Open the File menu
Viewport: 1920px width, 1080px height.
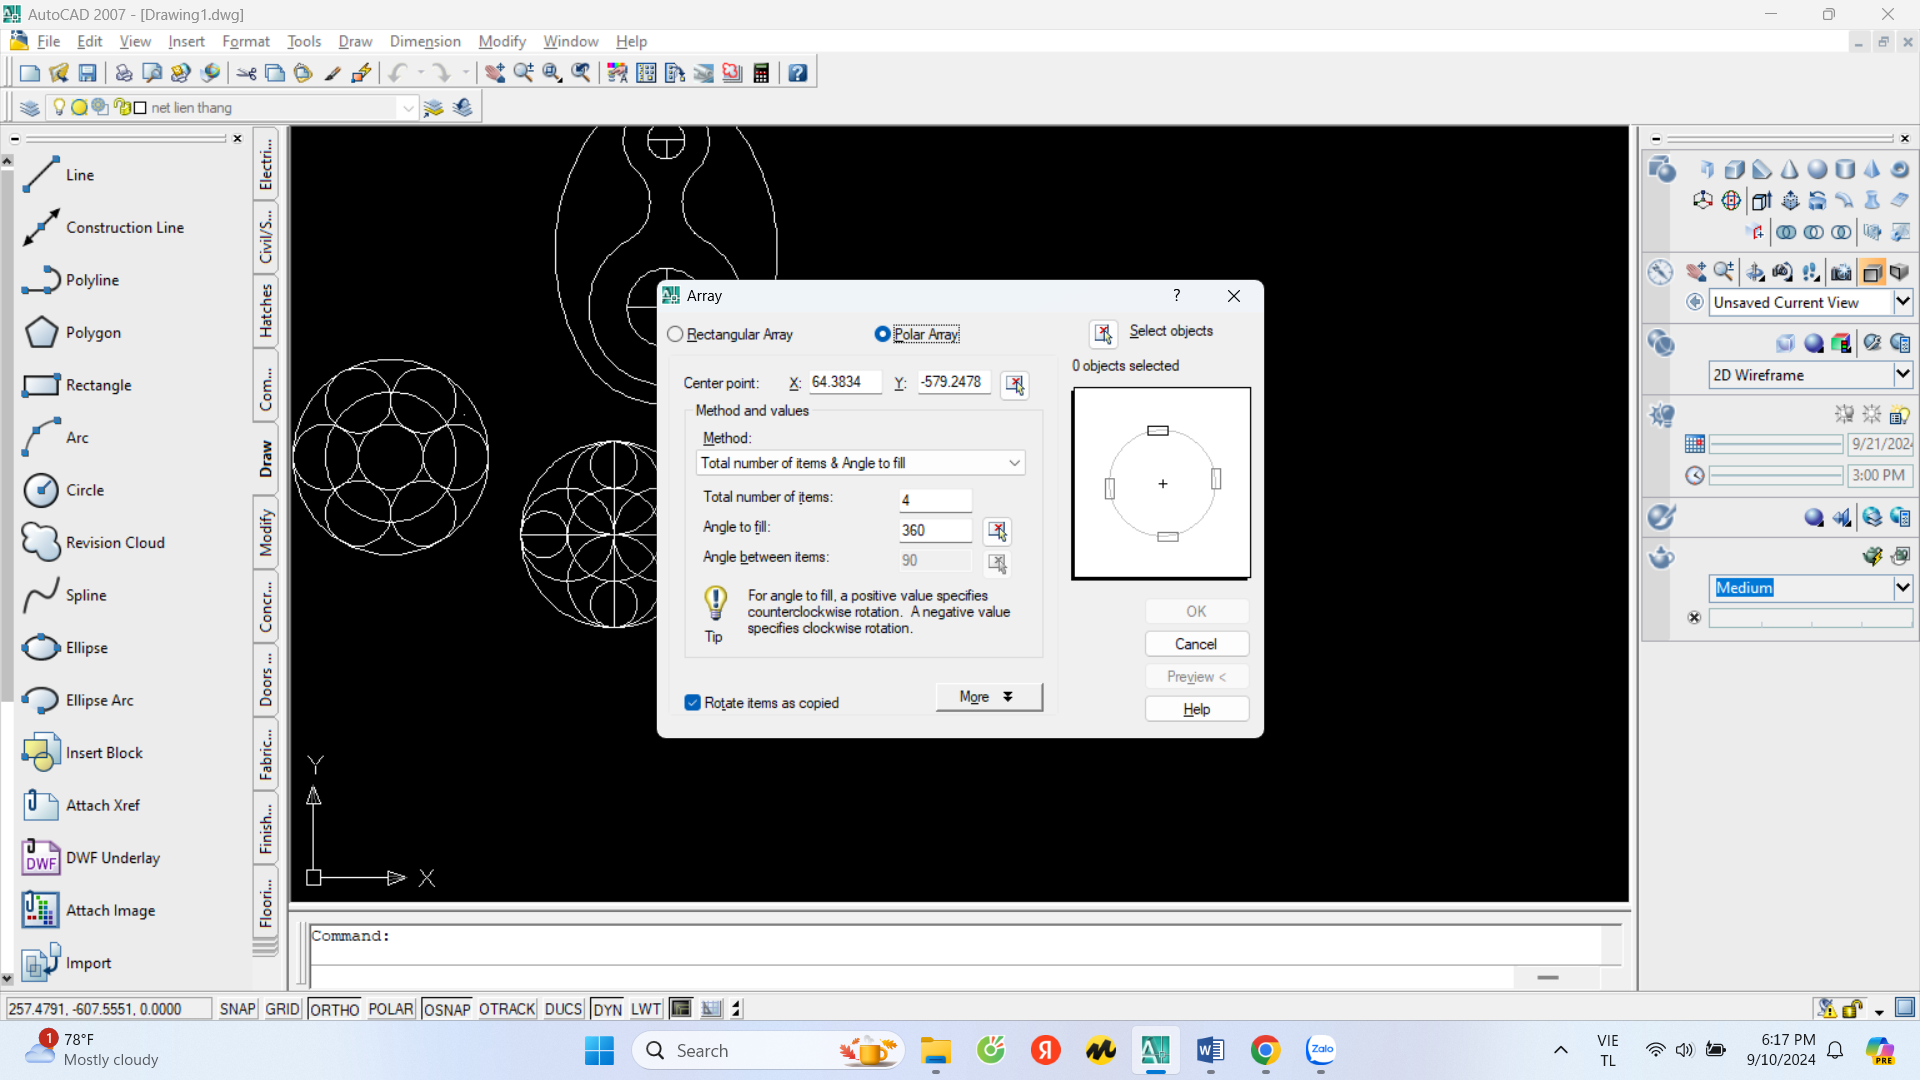(48, 41)
